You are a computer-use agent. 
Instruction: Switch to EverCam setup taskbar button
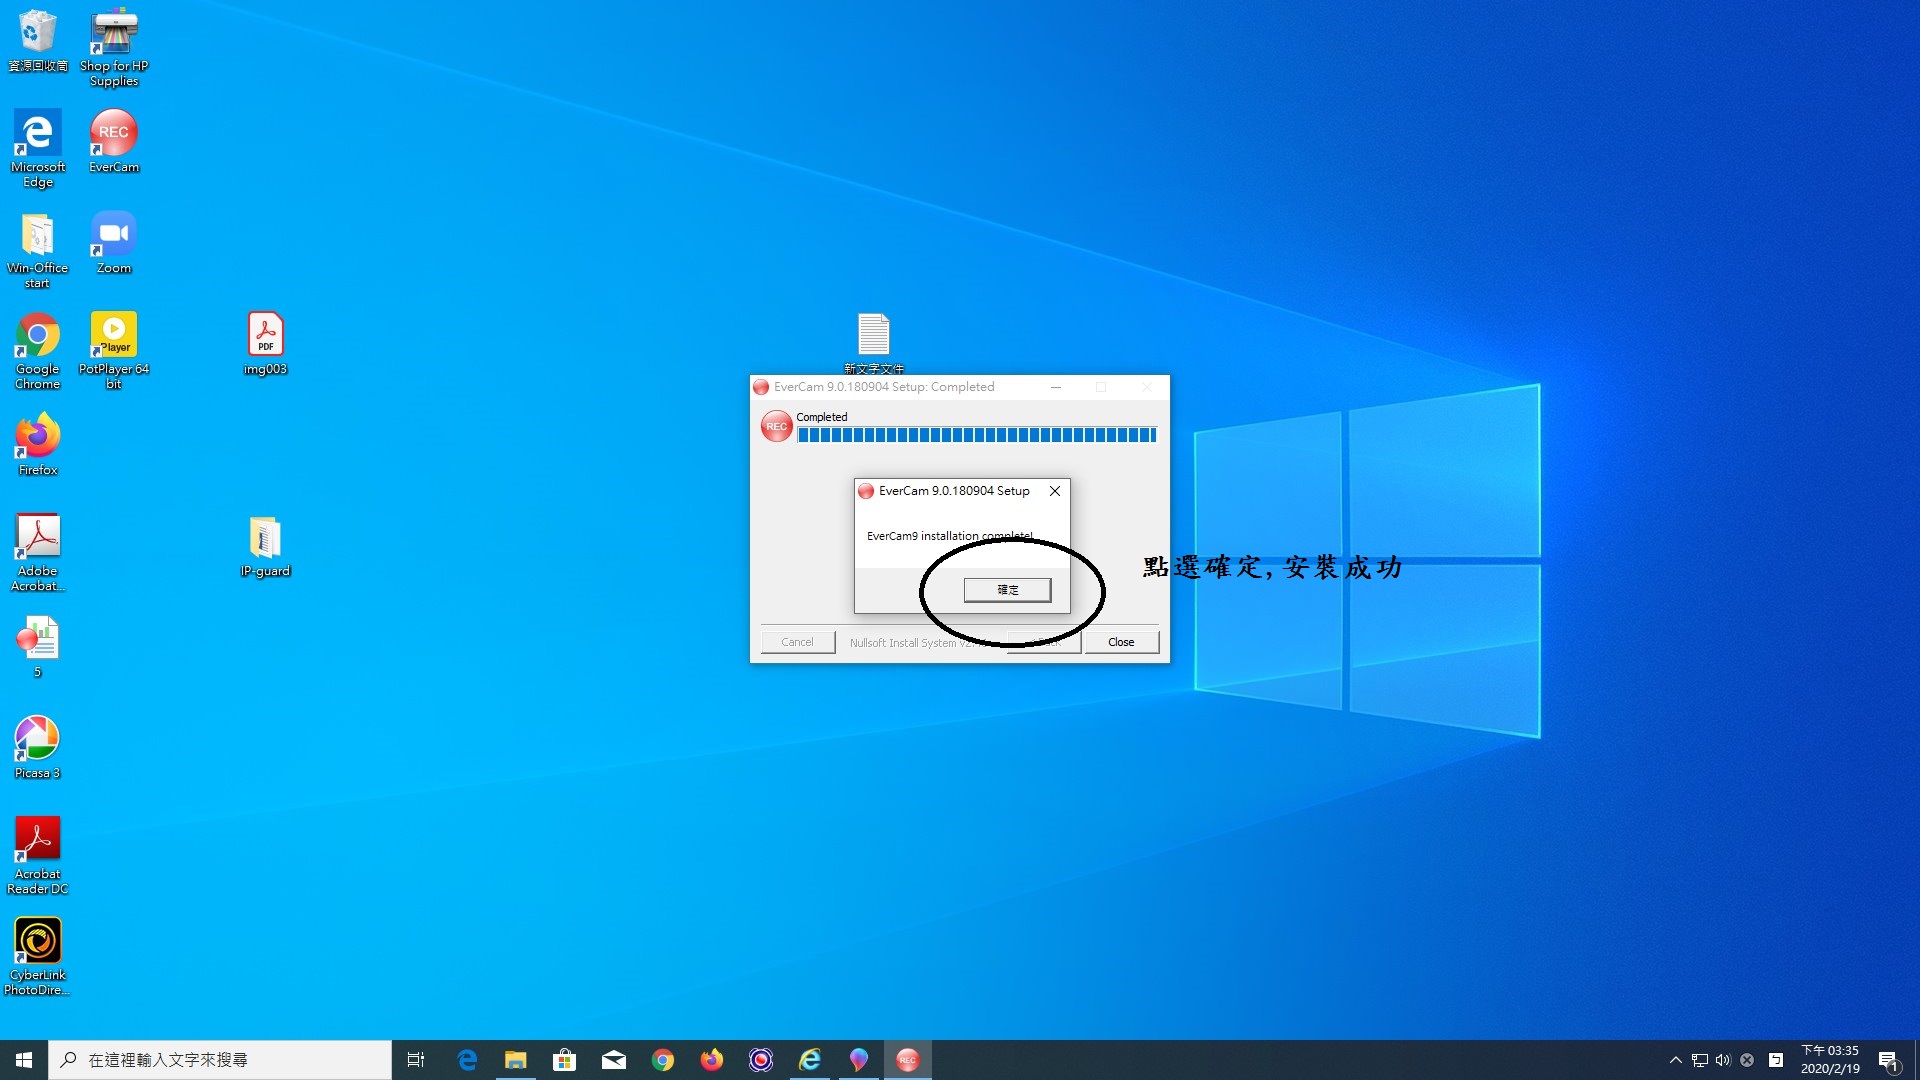907,1060
